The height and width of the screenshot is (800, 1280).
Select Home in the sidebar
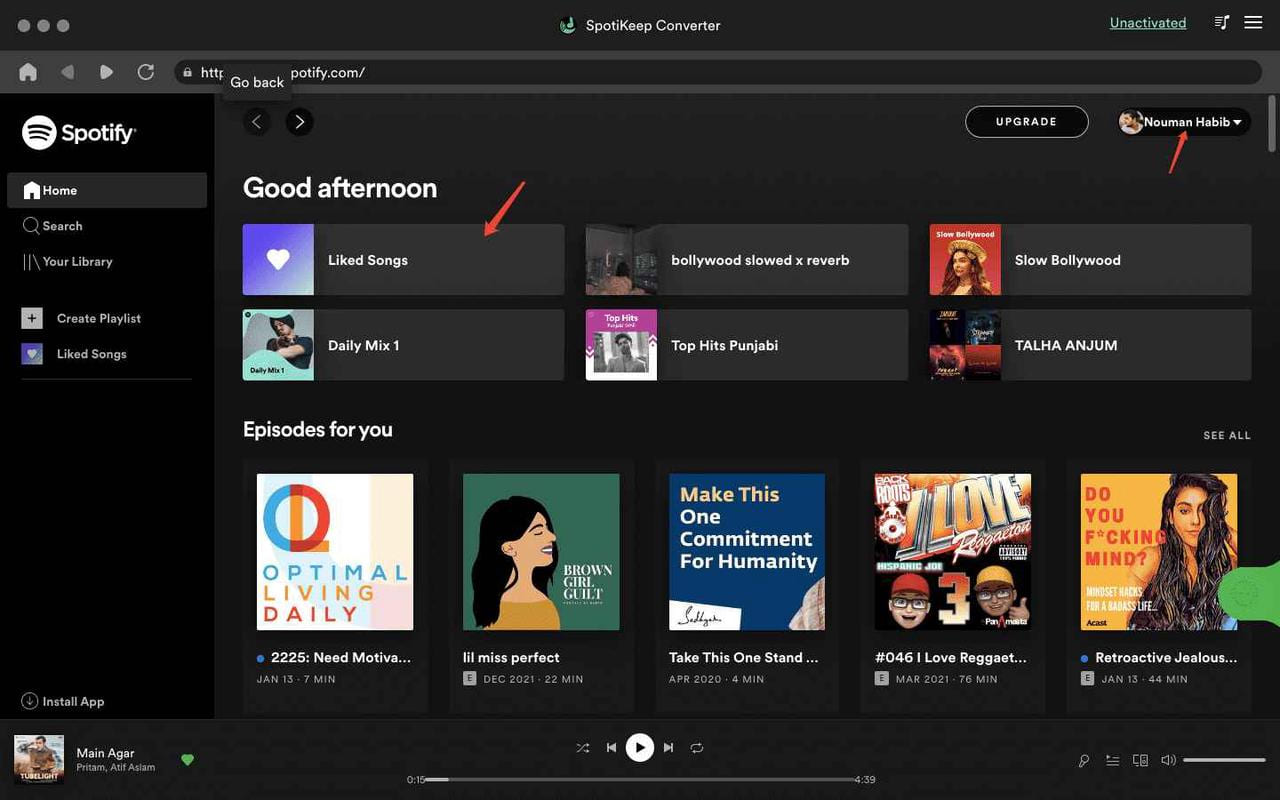tap(58, 190)
